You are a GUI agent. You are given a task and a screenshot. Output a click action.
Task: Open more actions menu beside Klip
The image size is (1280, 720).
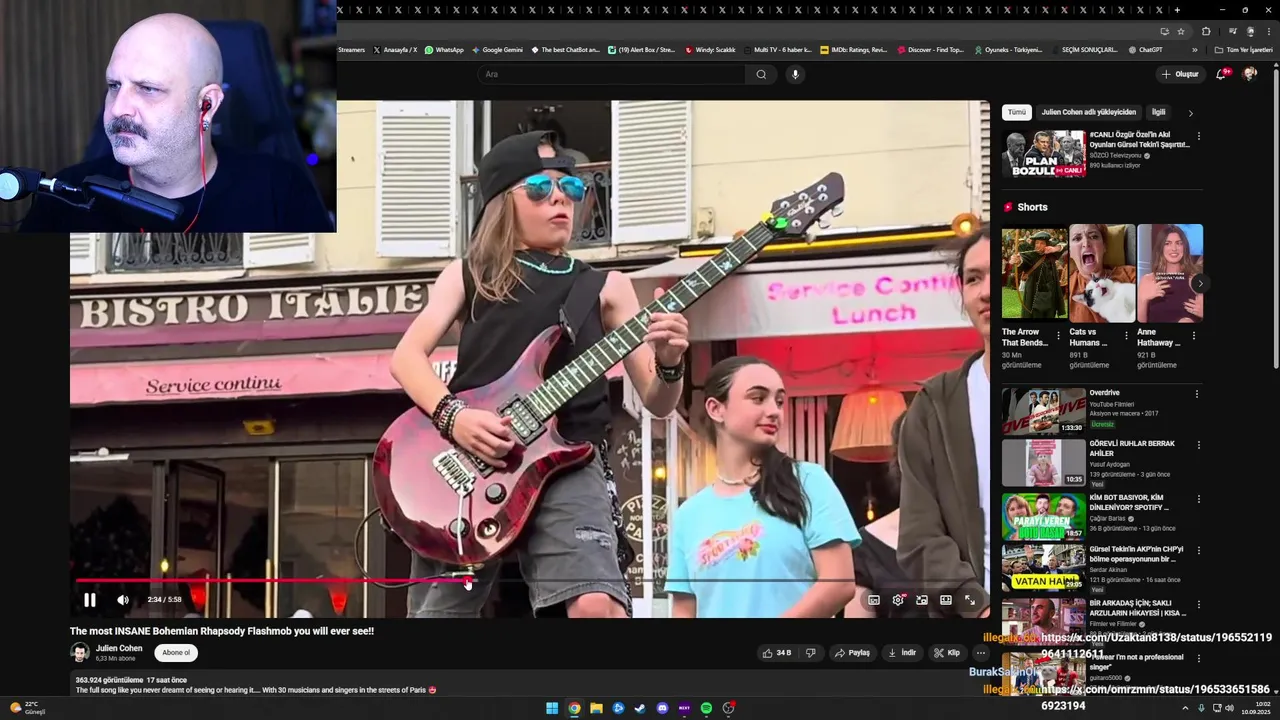981,653
